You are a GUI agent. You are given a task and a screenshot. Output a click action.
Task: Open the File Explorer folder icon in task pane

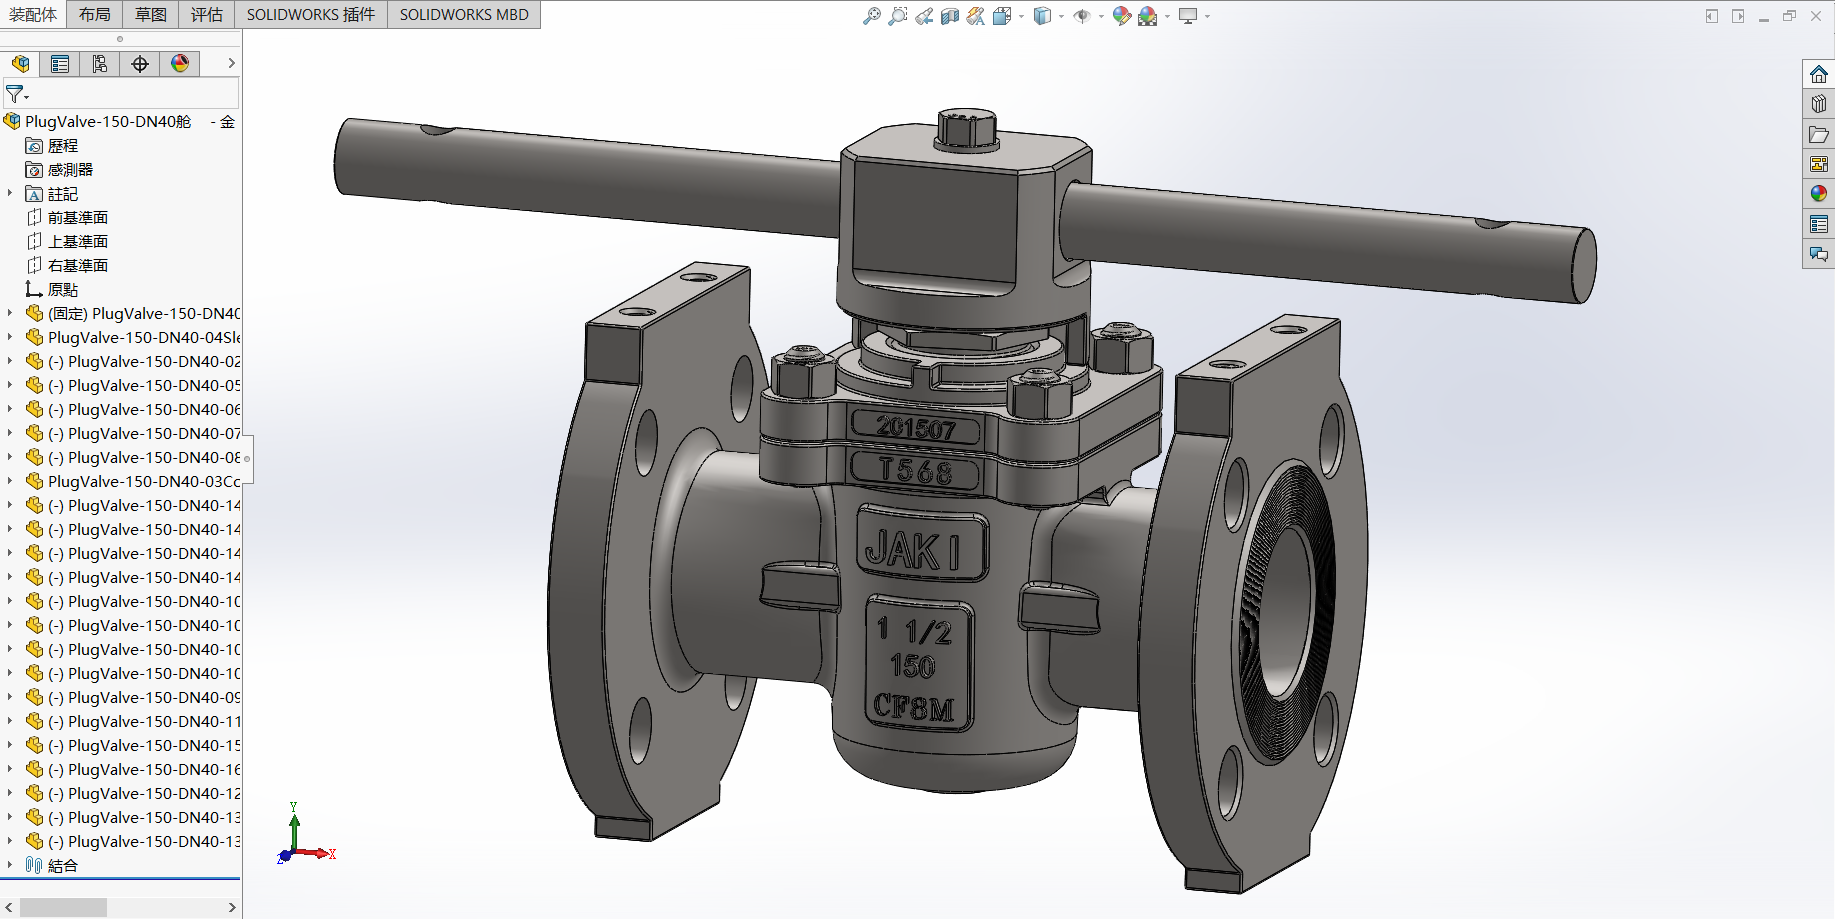pos(1819,134)
